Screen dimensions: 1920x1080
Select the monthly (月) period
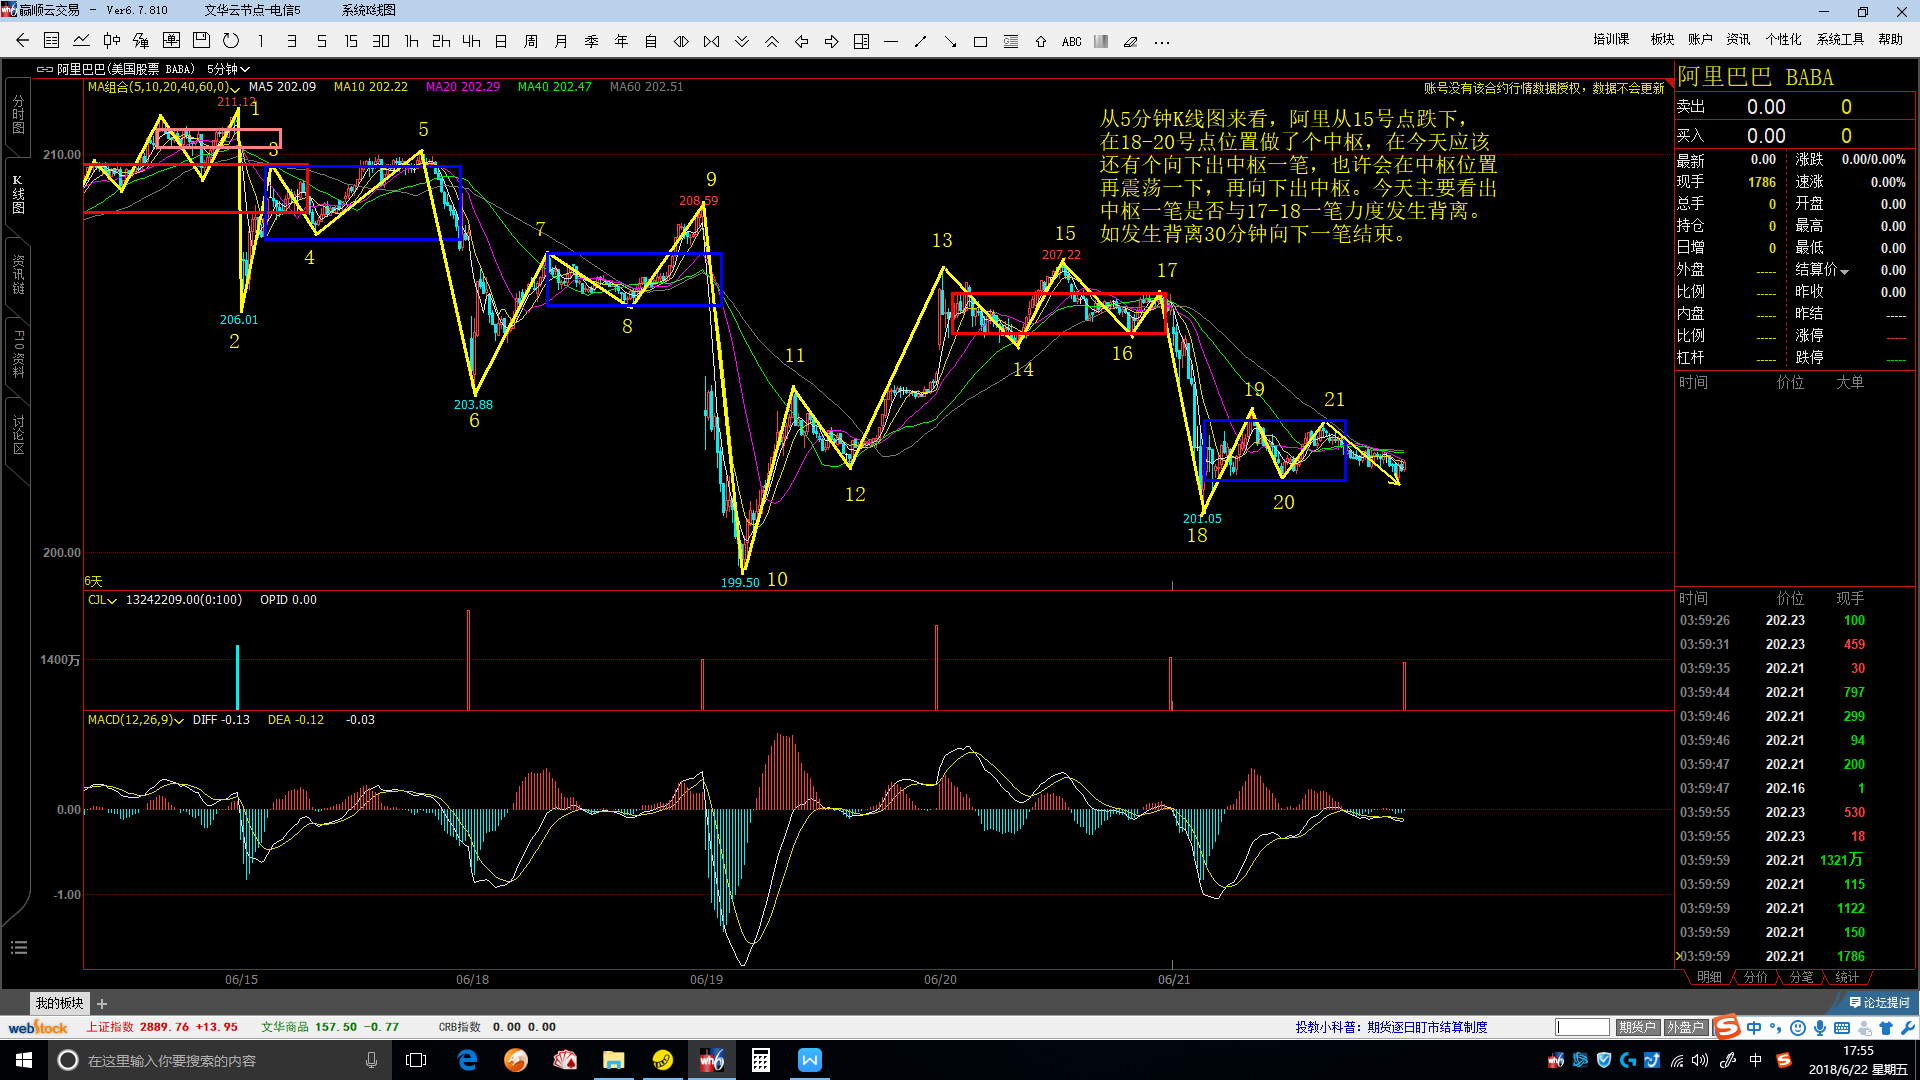tap(561, 41)
